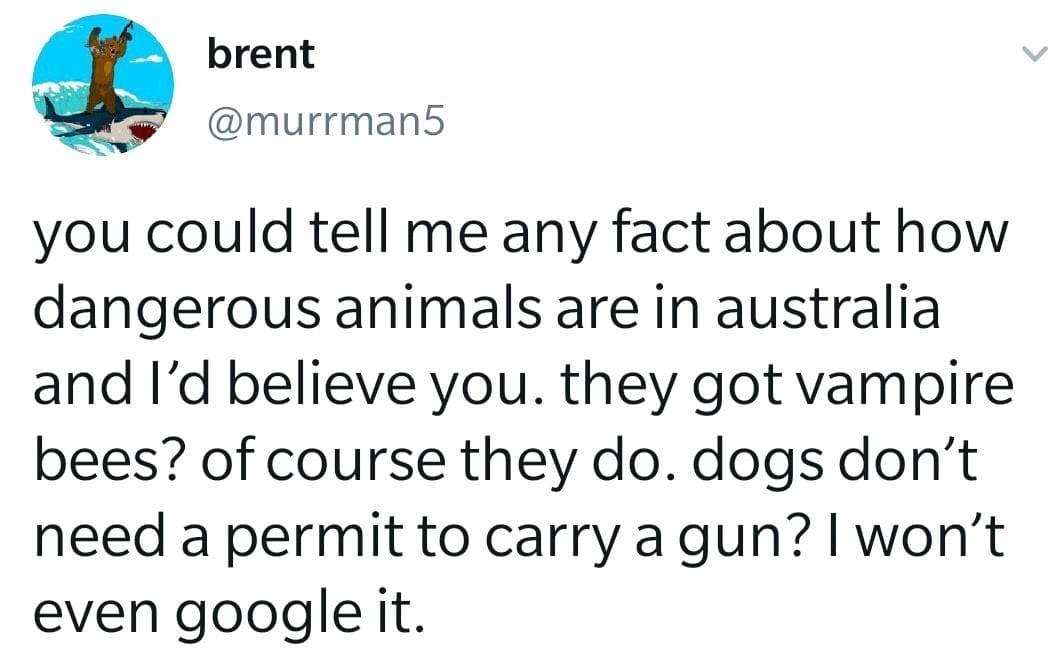Click the word "dangerous" in the tweet
This screenshot has height=667, width=1058.
pos(174,312)
